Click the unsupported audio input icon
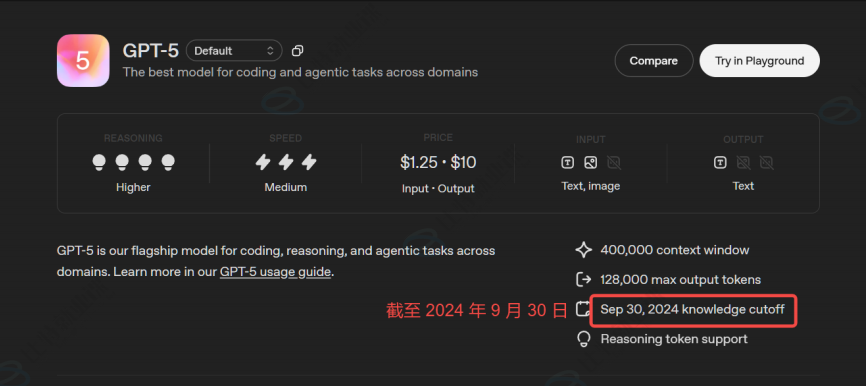 click(614, 162)
